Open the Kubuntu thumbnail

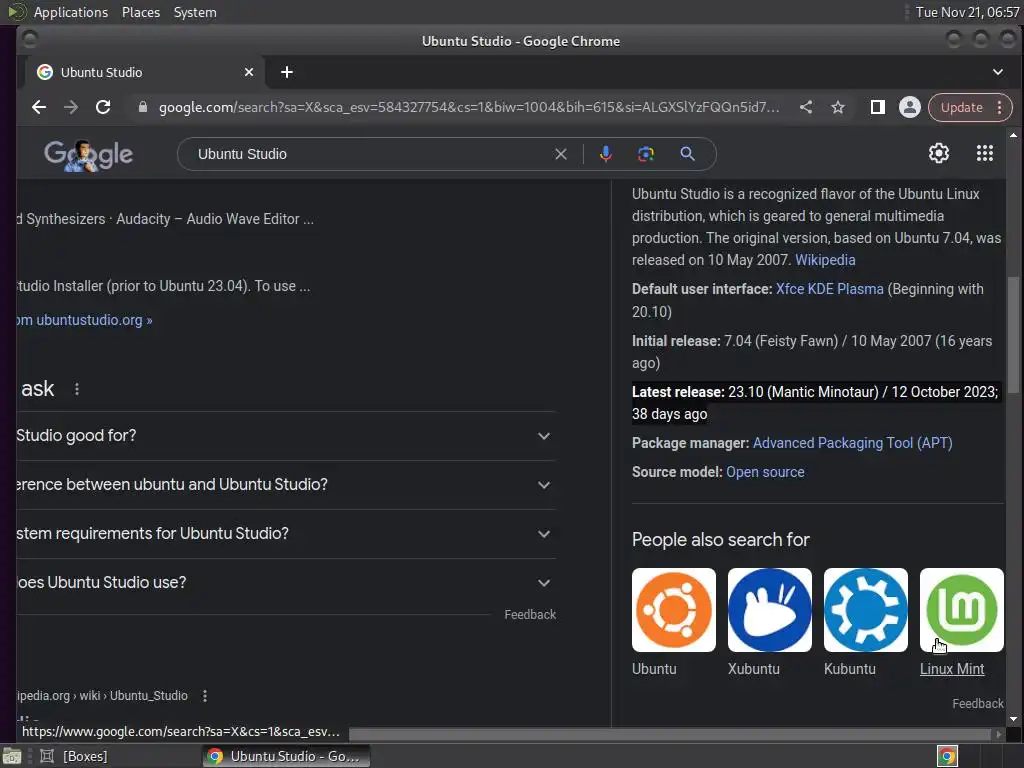865,610
